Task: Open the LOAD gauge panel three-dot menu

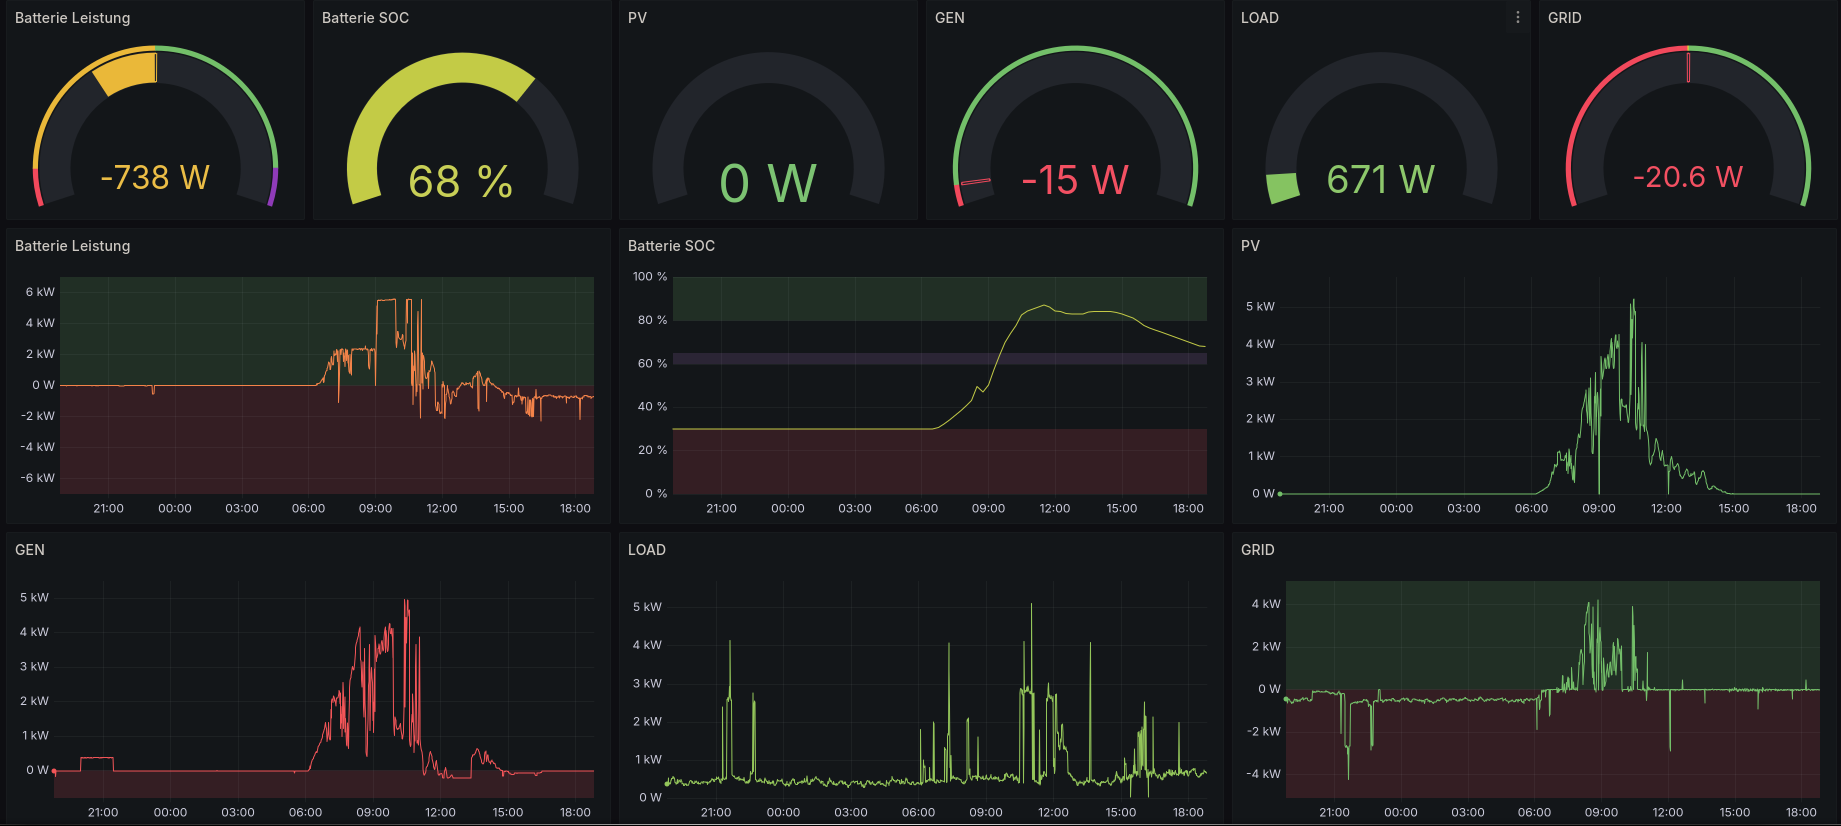Action: (x=1517, y=18)
